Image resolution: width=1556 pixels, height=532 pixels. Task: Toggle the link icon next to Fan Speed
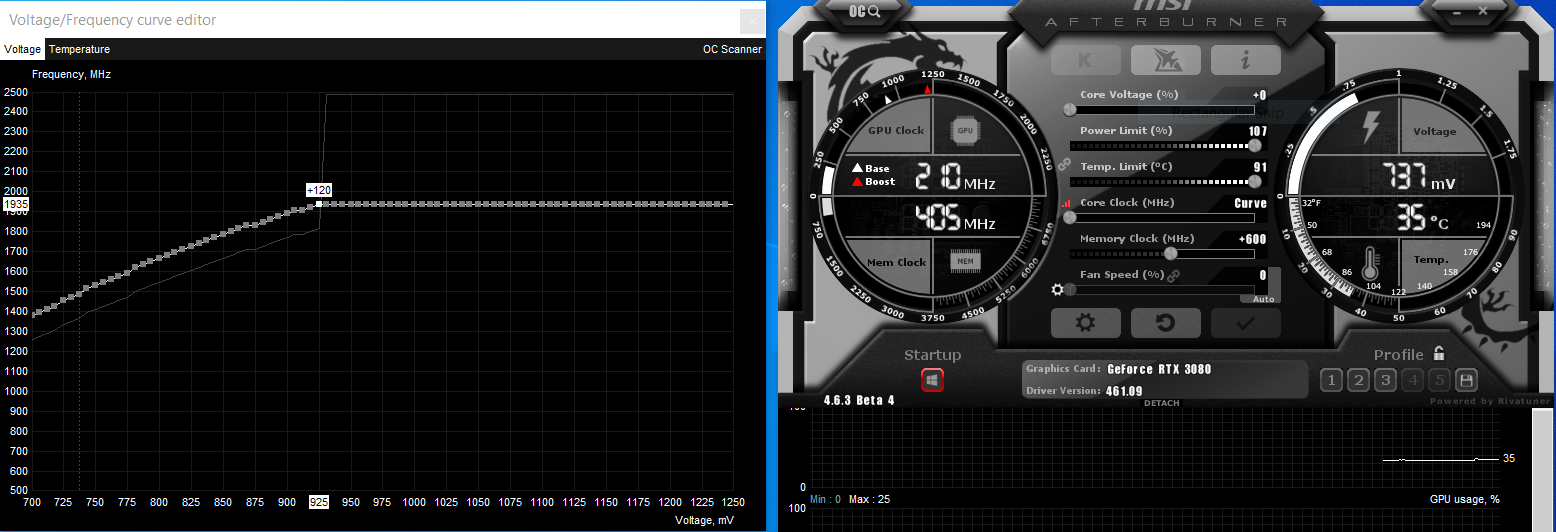[1173, 276]
